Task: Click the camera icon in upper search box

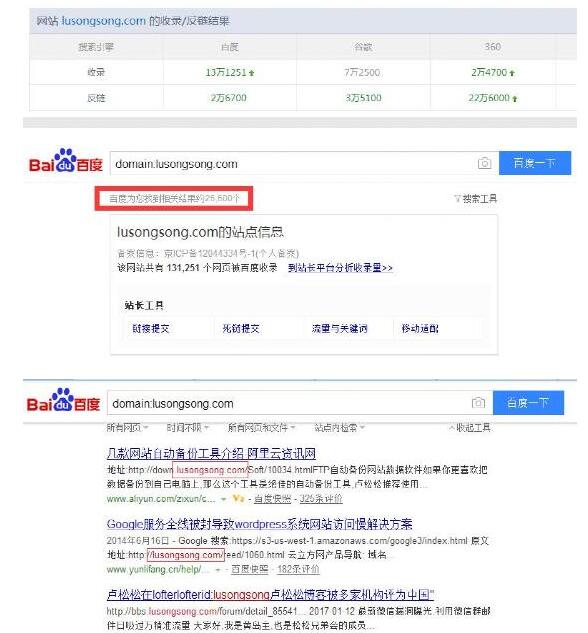Action: point(484,163)
